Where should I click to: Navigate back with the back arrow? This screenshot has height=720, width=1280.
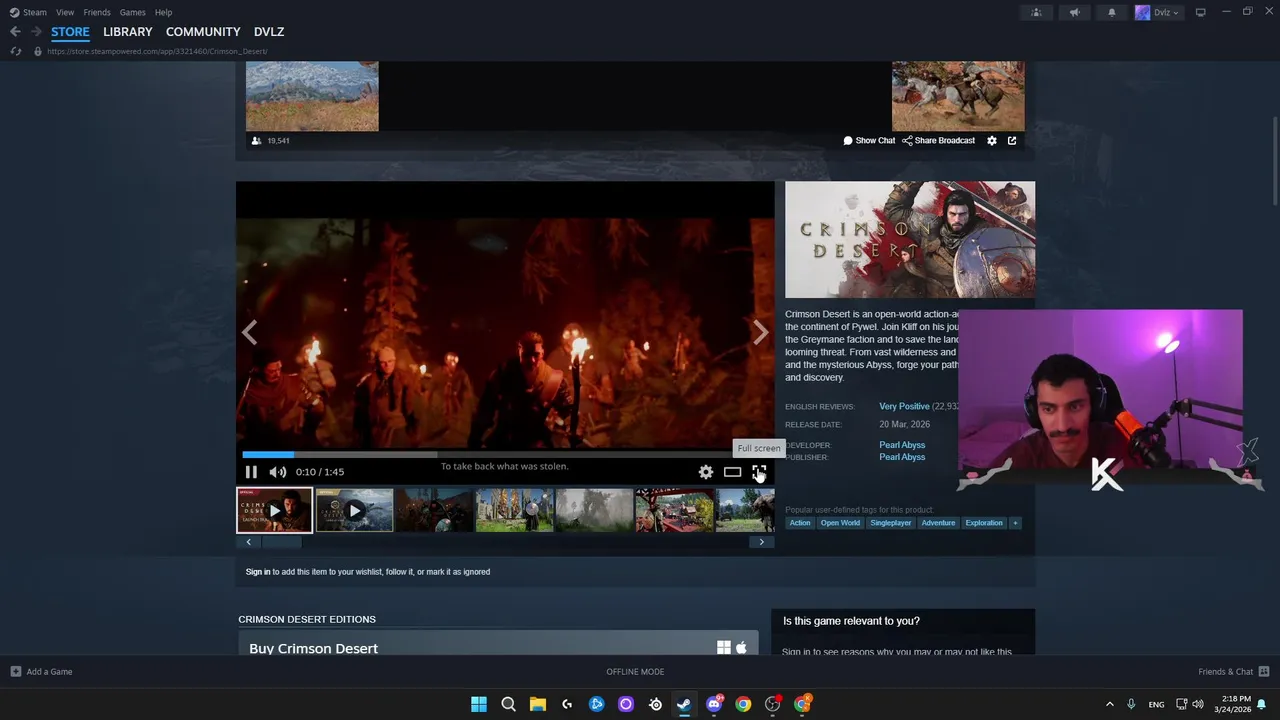[x=15, y=32]
